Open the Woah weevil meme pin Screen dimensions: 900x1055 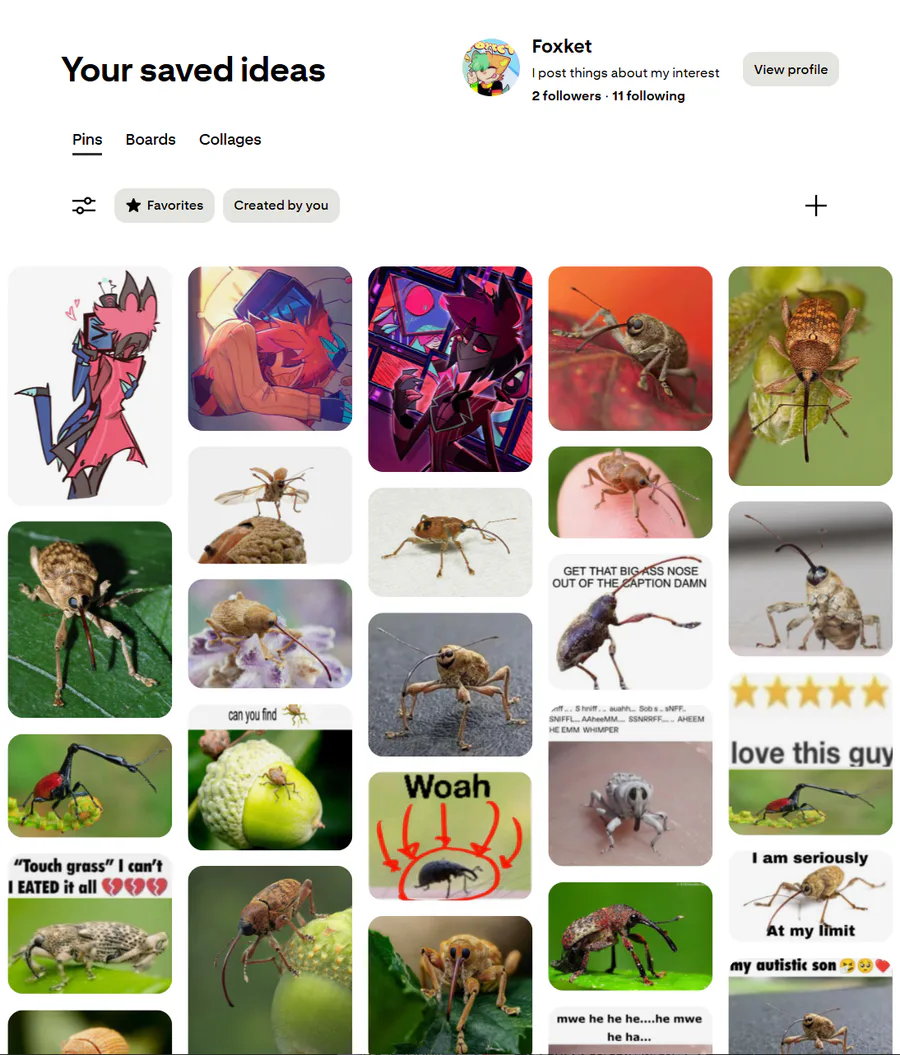[450, 836]
